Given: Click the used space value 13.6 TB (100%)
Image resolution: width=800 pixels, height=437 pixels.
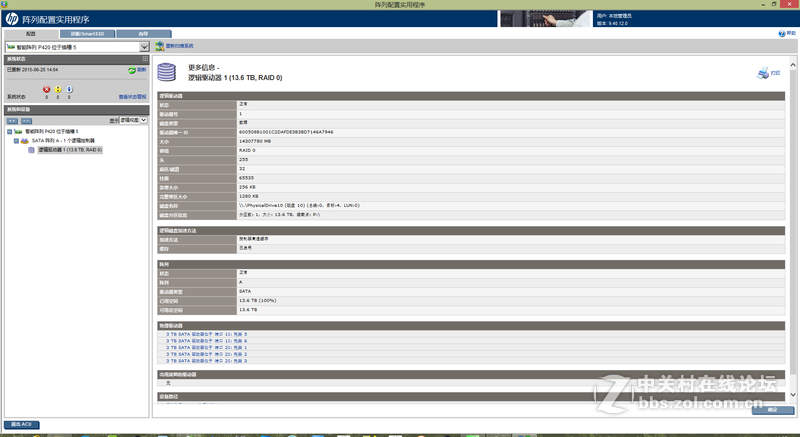Looking at the screenshot, I should click(257, 300).
